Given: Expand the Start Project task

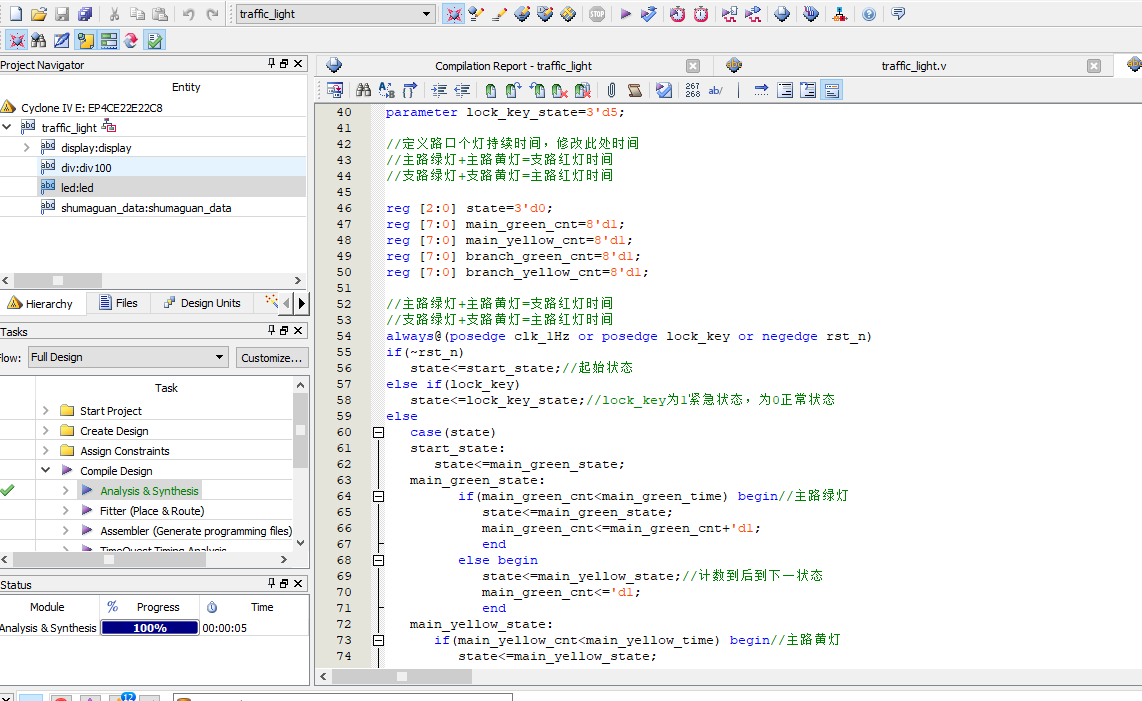Looking at the screenshot, I should point(46,411).
